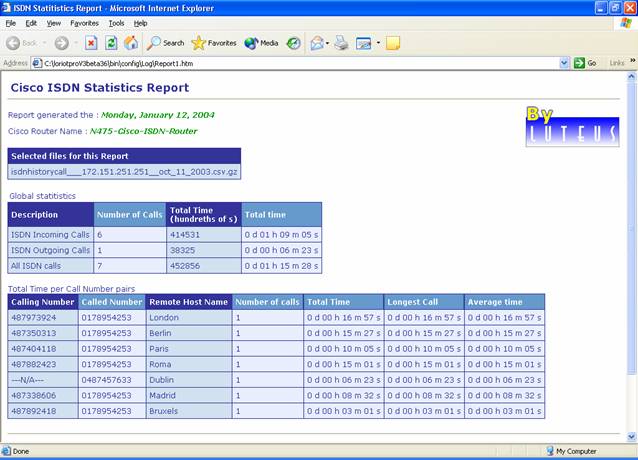Open the File menu
The width and height of the screenshot is (638, 460).
[11, 22]
